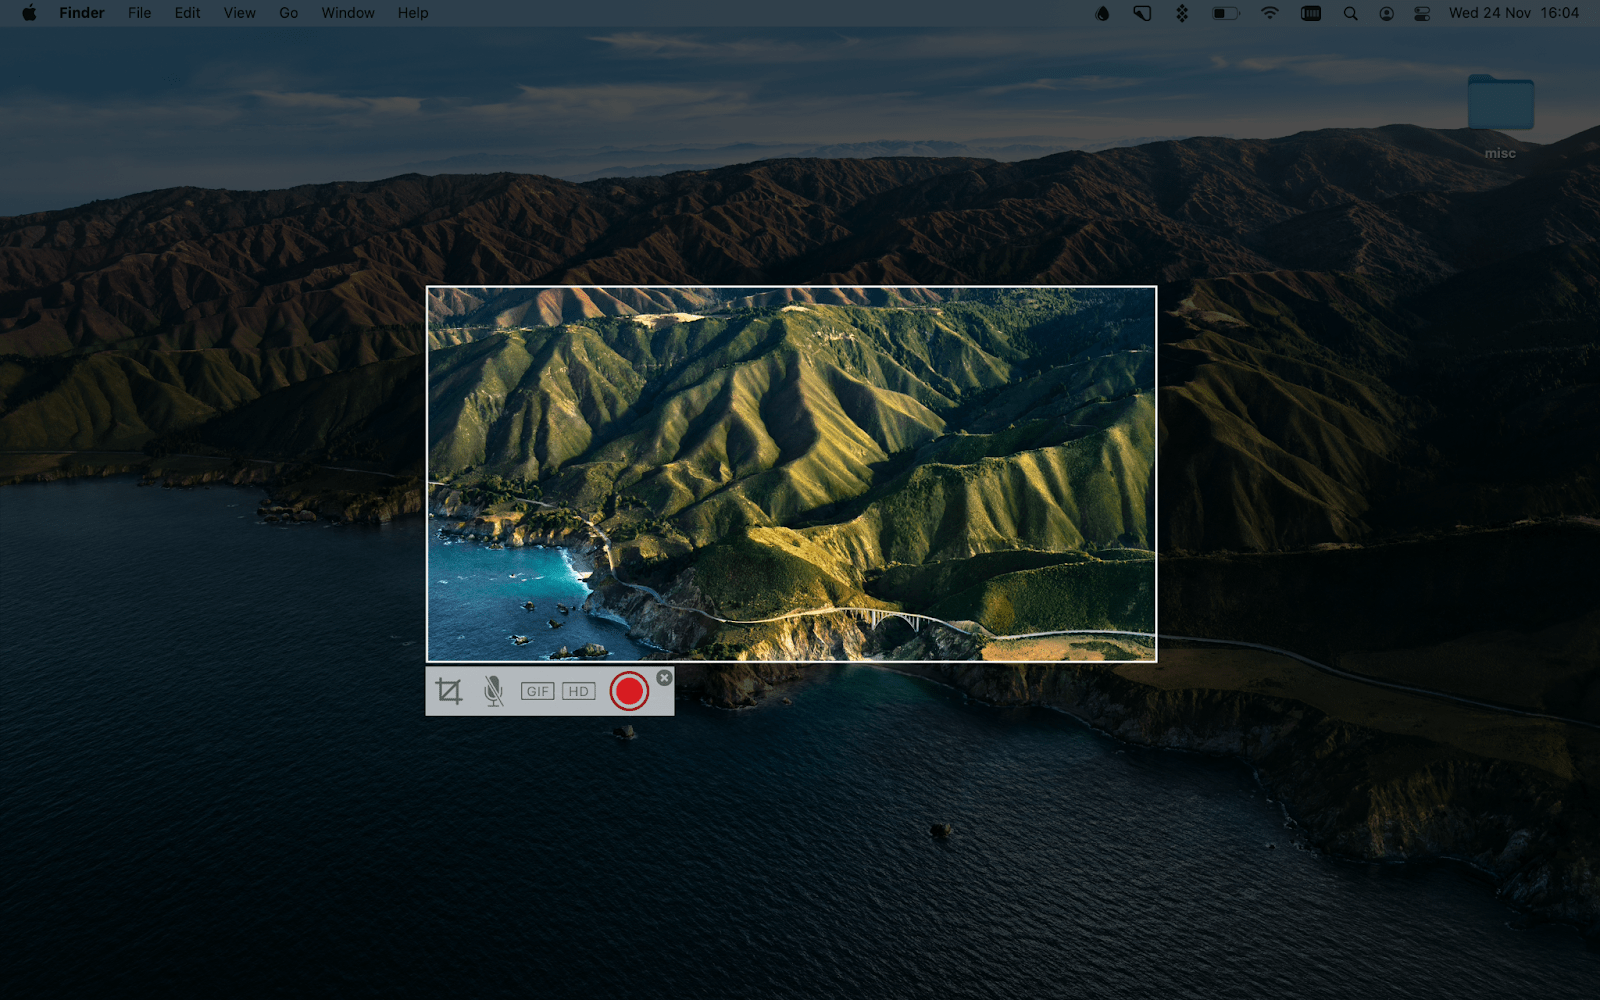Viewport: 1600px width, 1000px height.
Task: Open Spotlight search
Action: (x=1350, y=13)
